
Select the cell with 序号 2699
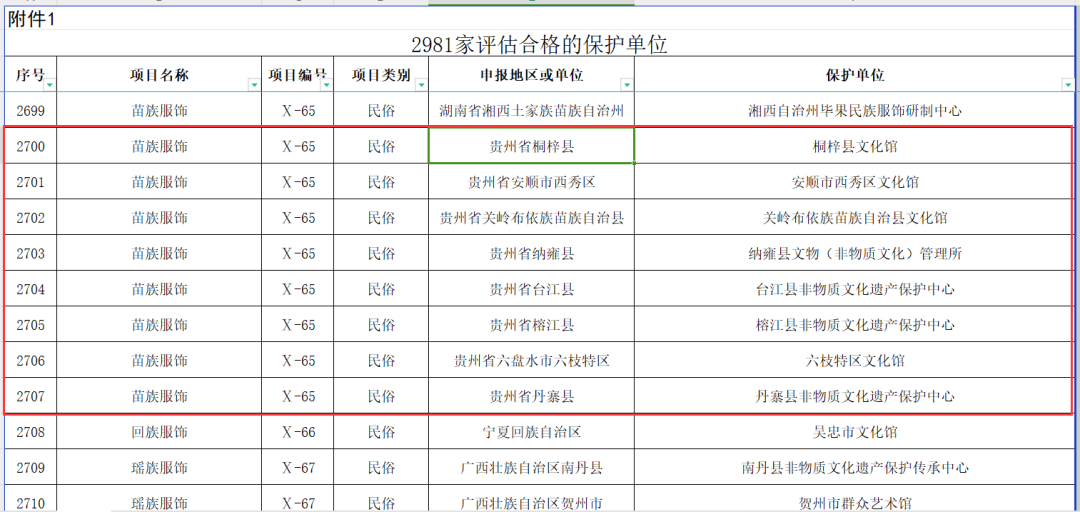pyautogui.click(x=30, y=111)
